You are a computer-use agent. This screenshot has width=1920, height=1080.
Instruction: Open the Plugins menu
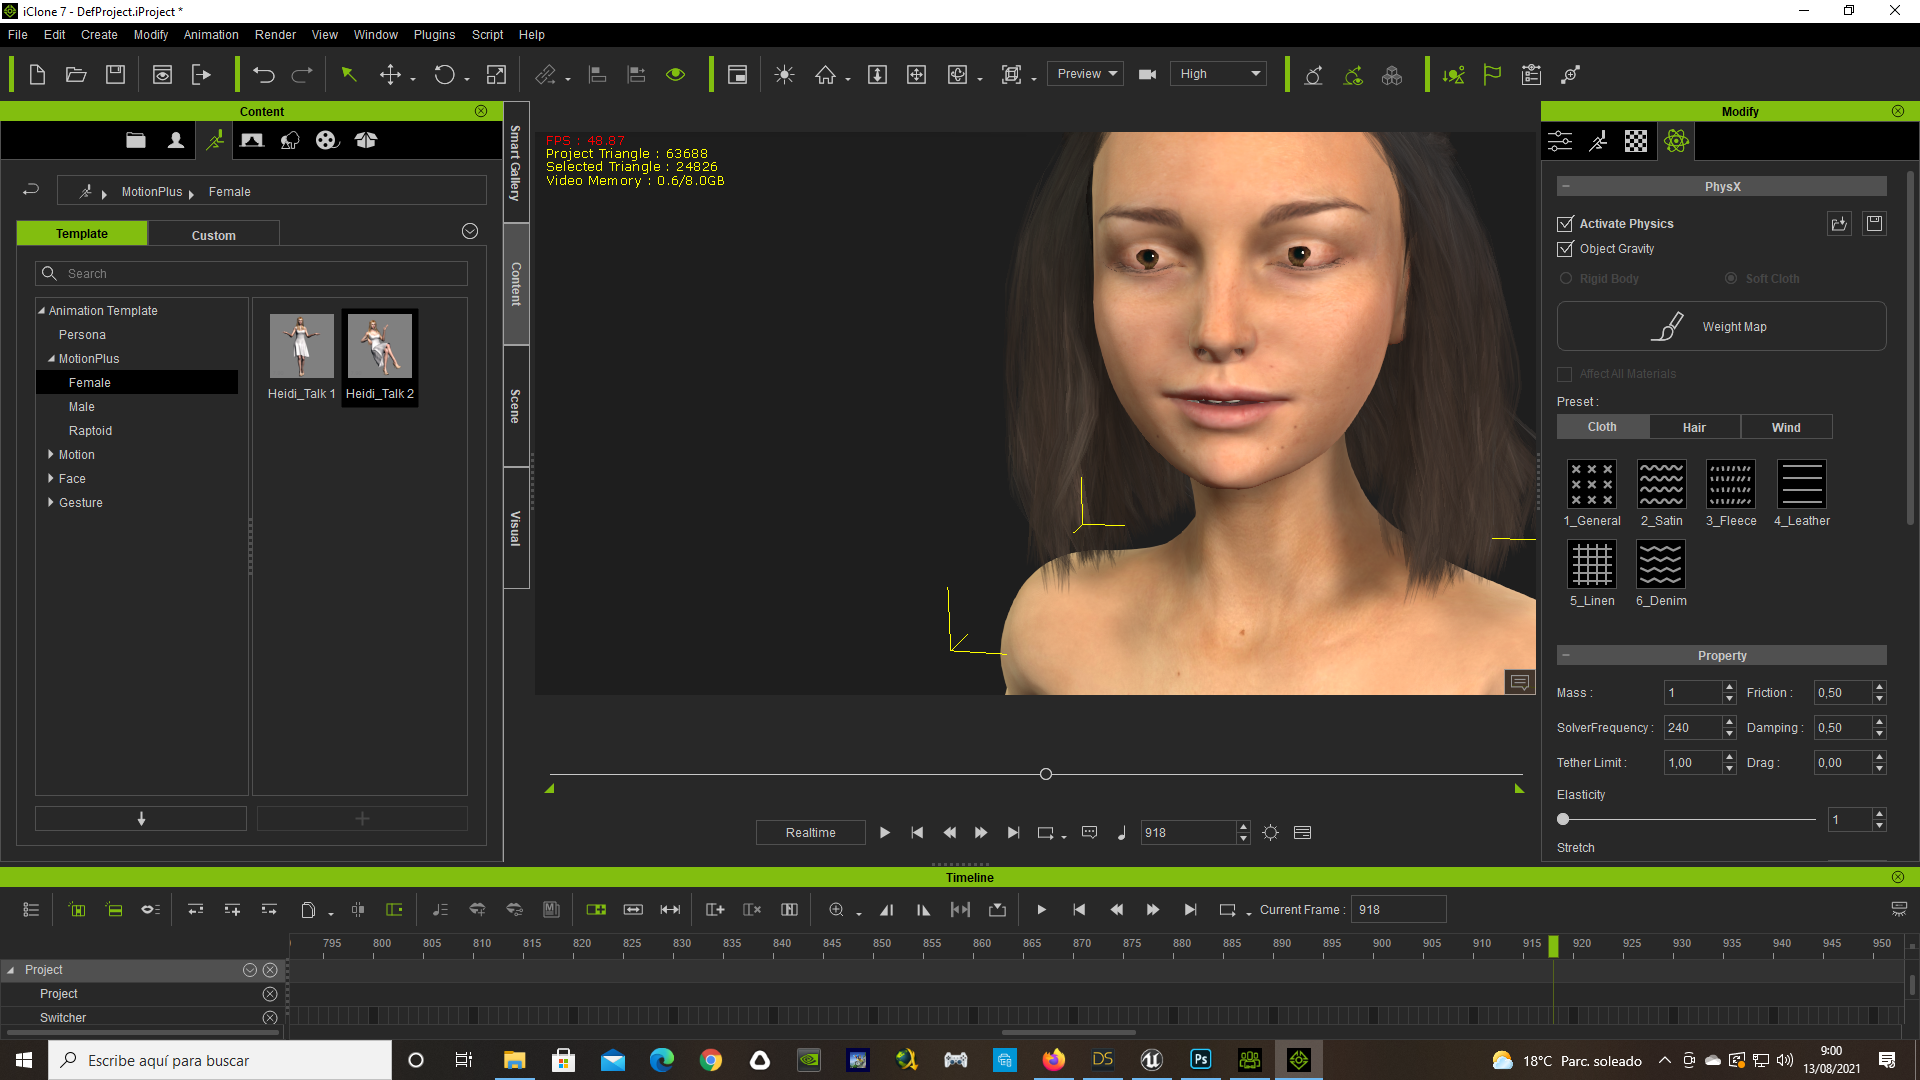(434, 35)
